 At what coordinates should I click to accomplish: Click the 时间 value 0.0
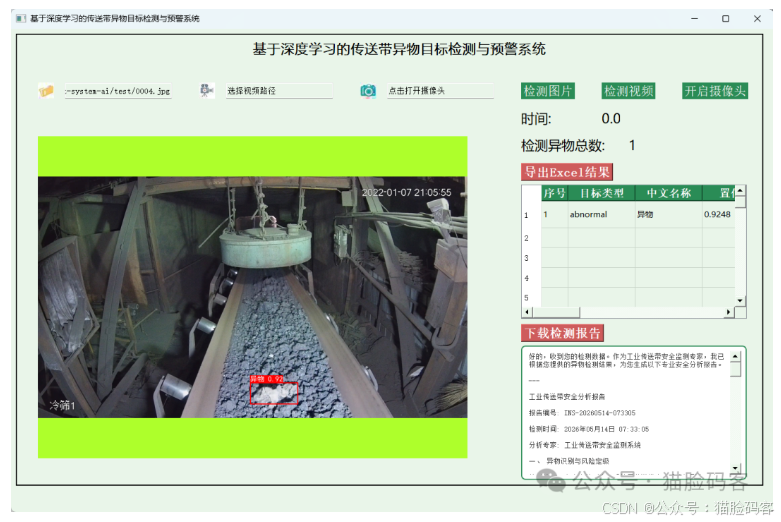click(611, 119)
